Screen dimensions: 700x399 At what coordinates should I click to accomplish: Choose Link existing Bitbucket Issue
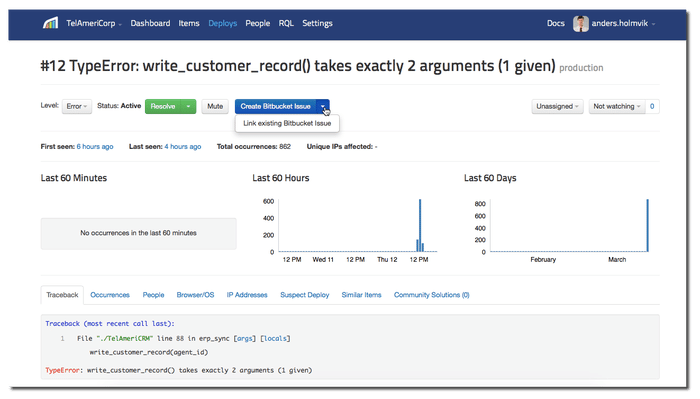[287, 123]
